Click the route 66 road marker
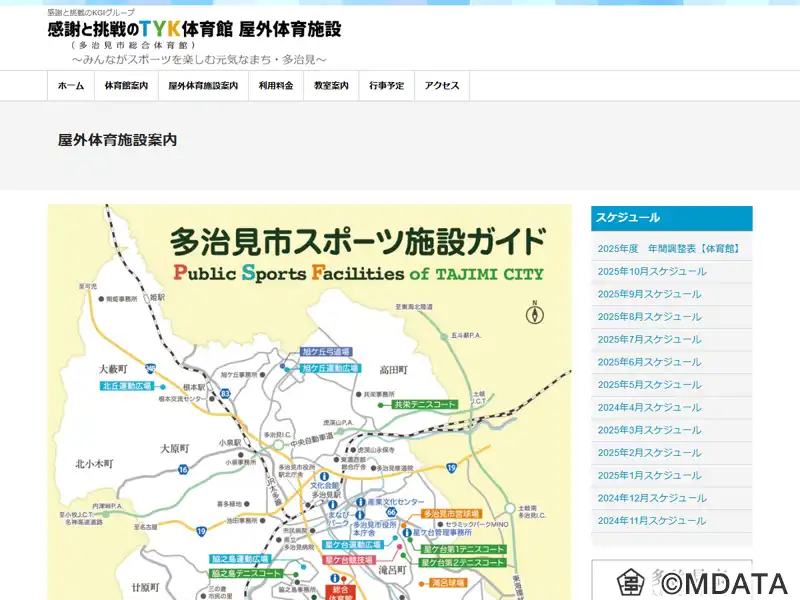The image size is (800, 600). tap(392, 512)
